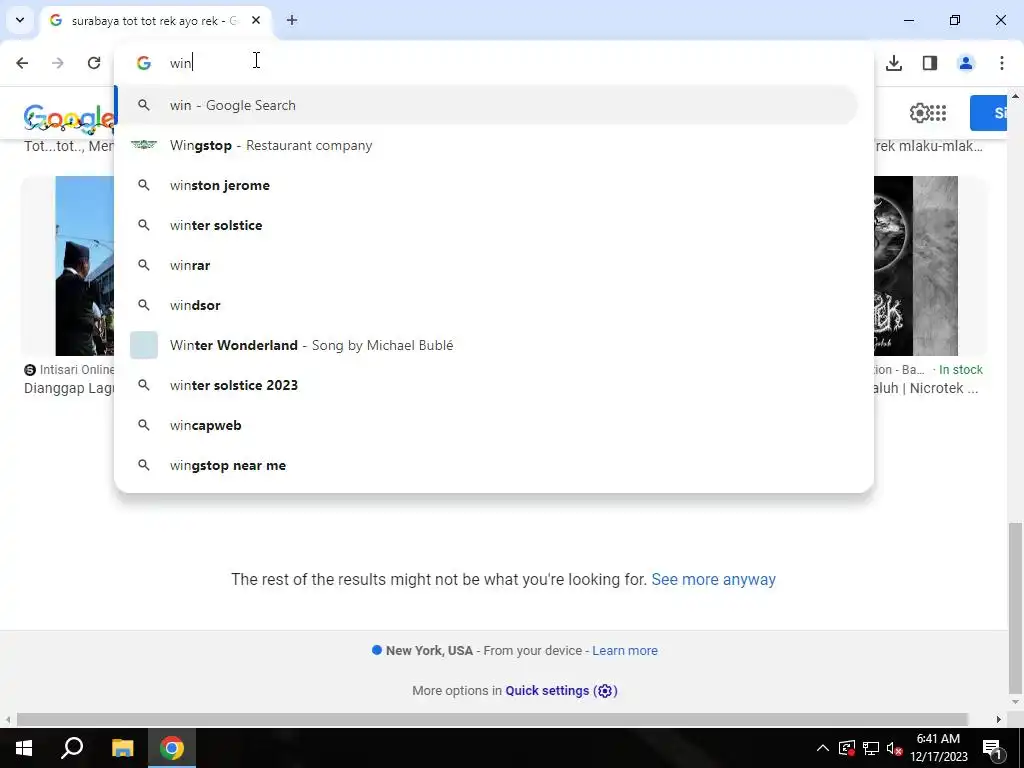Click the Google icon in address bar

click(x=144, y=63)
